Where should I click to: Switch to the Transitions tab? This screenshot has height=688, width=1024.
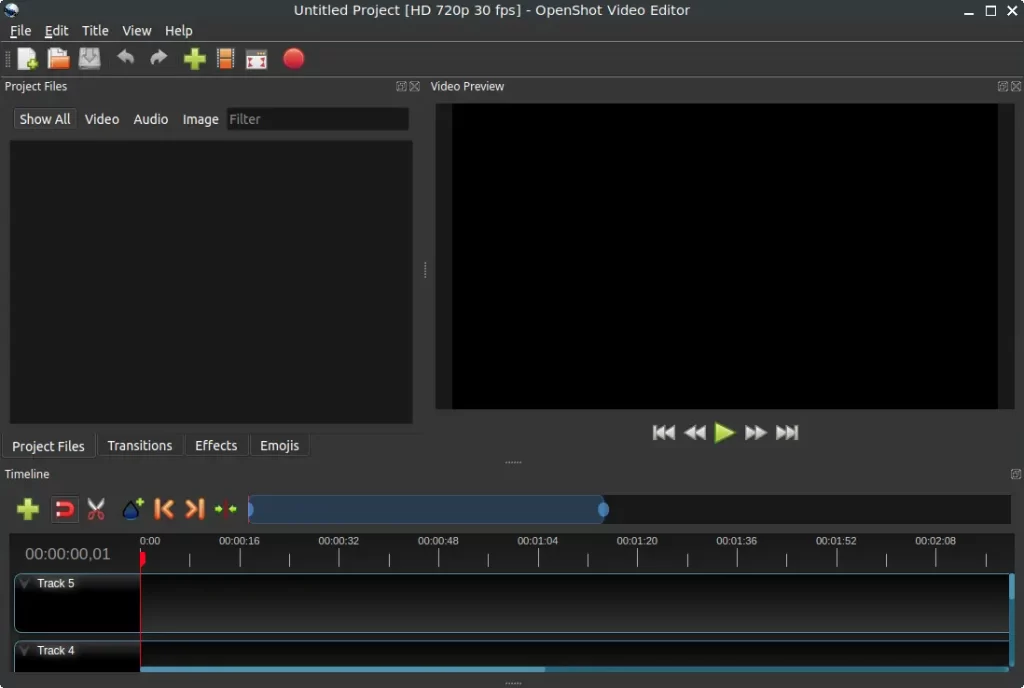coord(140,445)
